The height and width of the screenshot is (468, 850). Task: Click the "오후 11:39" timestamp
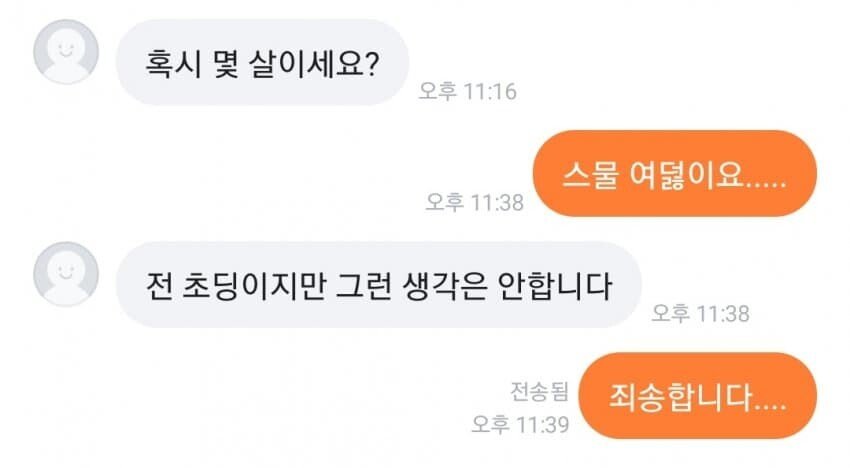(520, 424)
